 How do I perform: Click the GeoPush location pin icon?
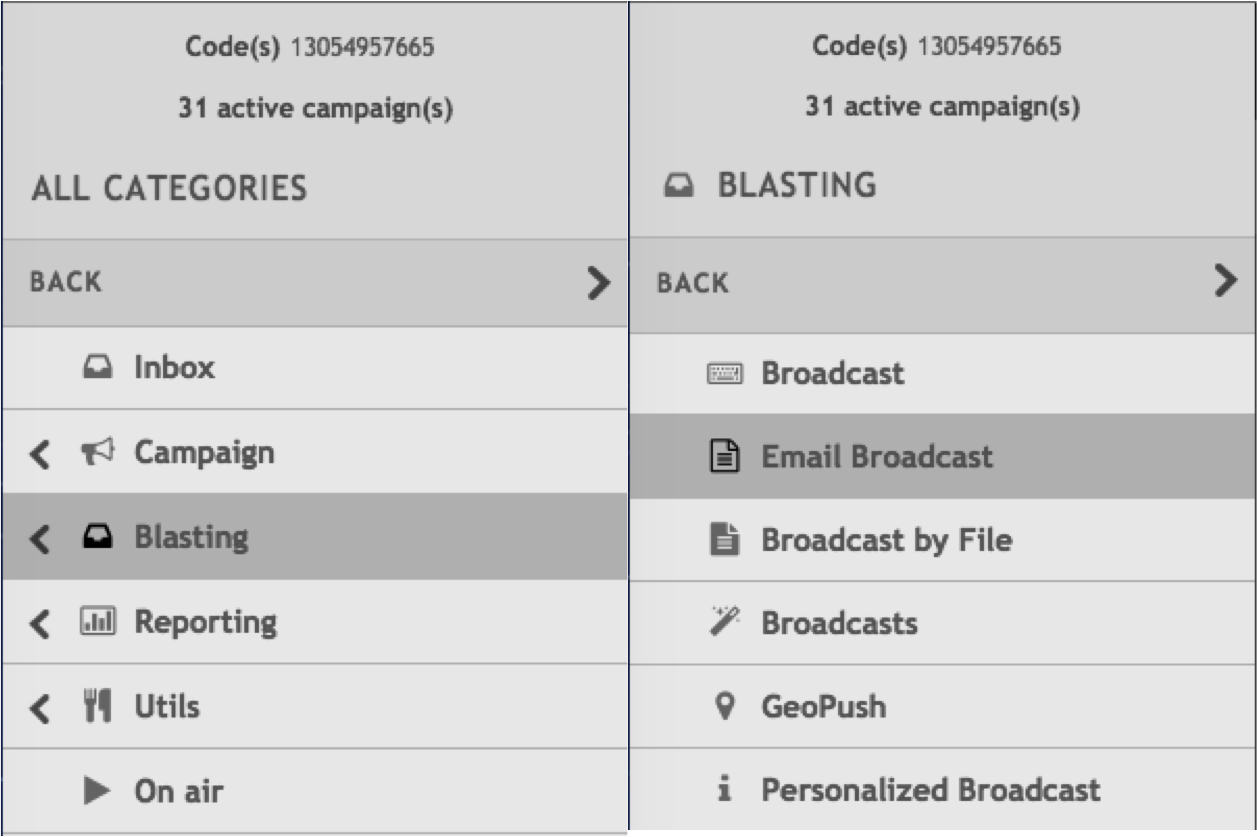725,707
